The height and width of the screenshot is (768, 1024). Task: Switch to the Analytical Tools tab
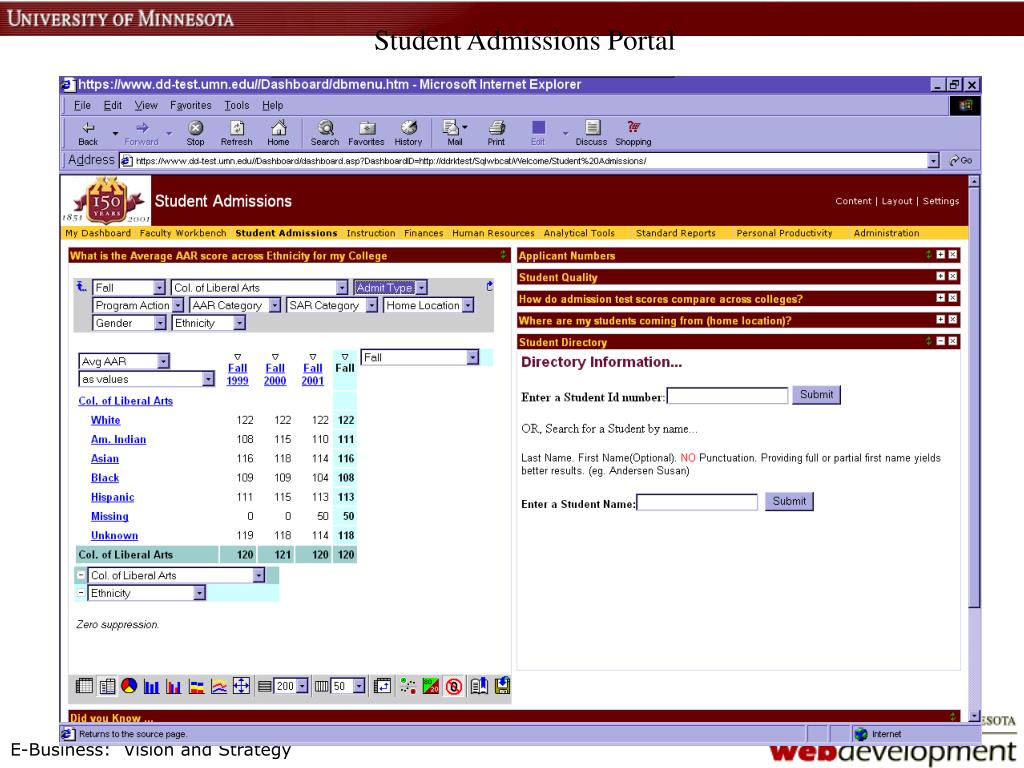click(579, 233)
